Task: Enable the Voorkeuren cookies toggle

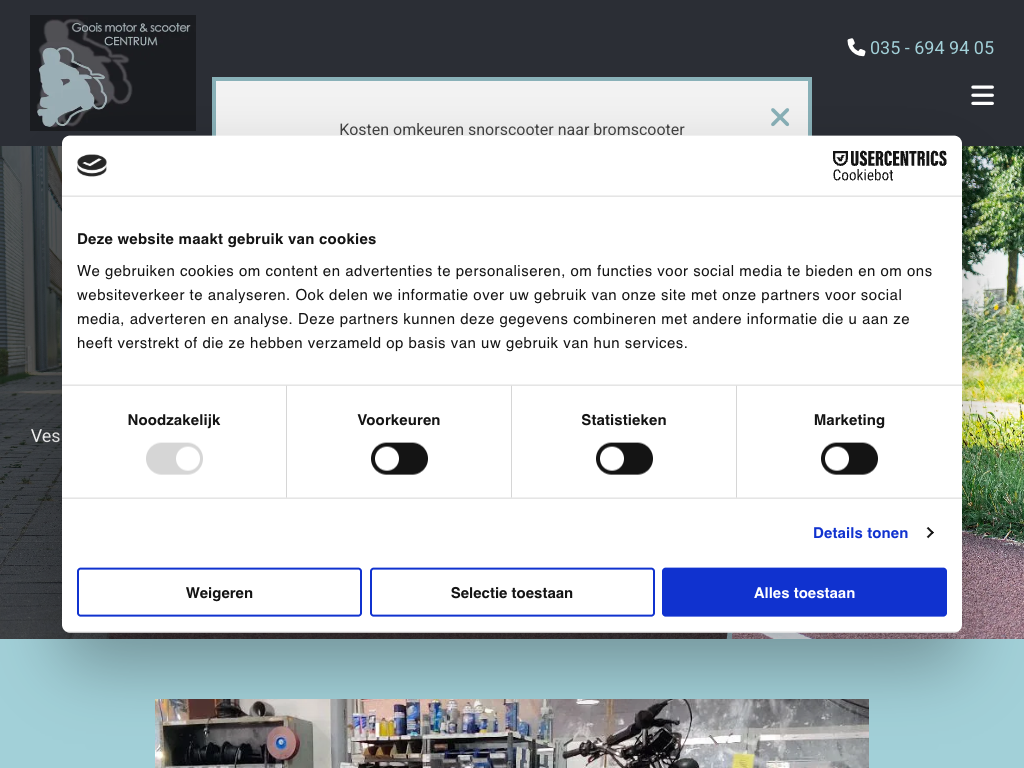Action: (x=399, y=459)
